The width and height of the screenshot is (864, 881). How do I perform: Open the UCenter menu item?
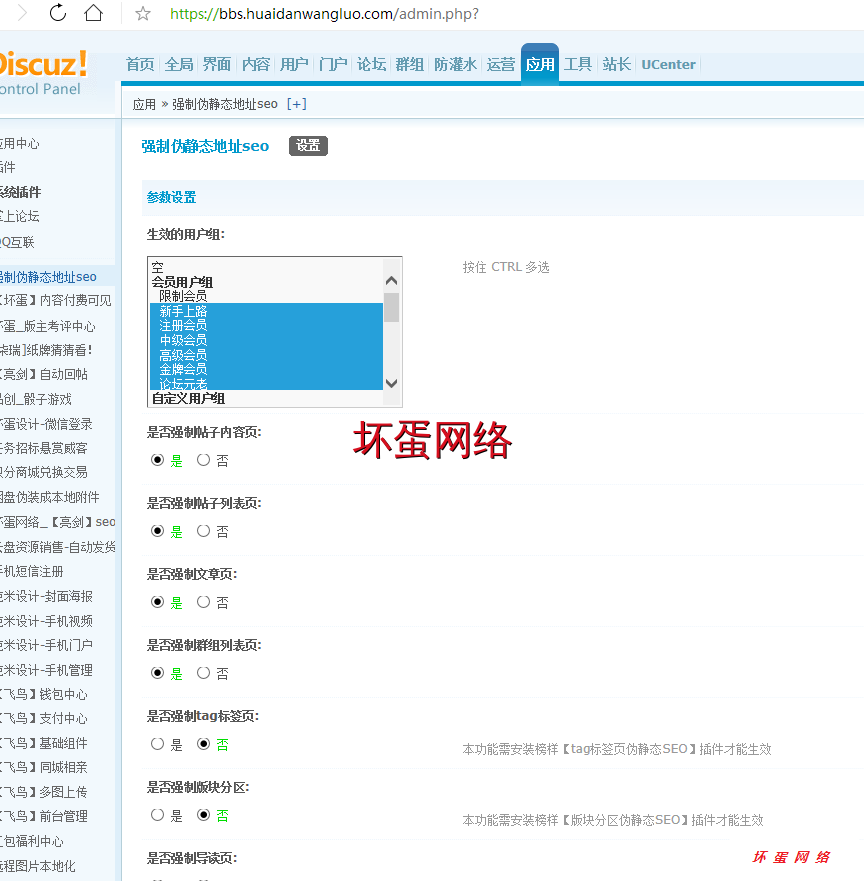pos(669,65)
